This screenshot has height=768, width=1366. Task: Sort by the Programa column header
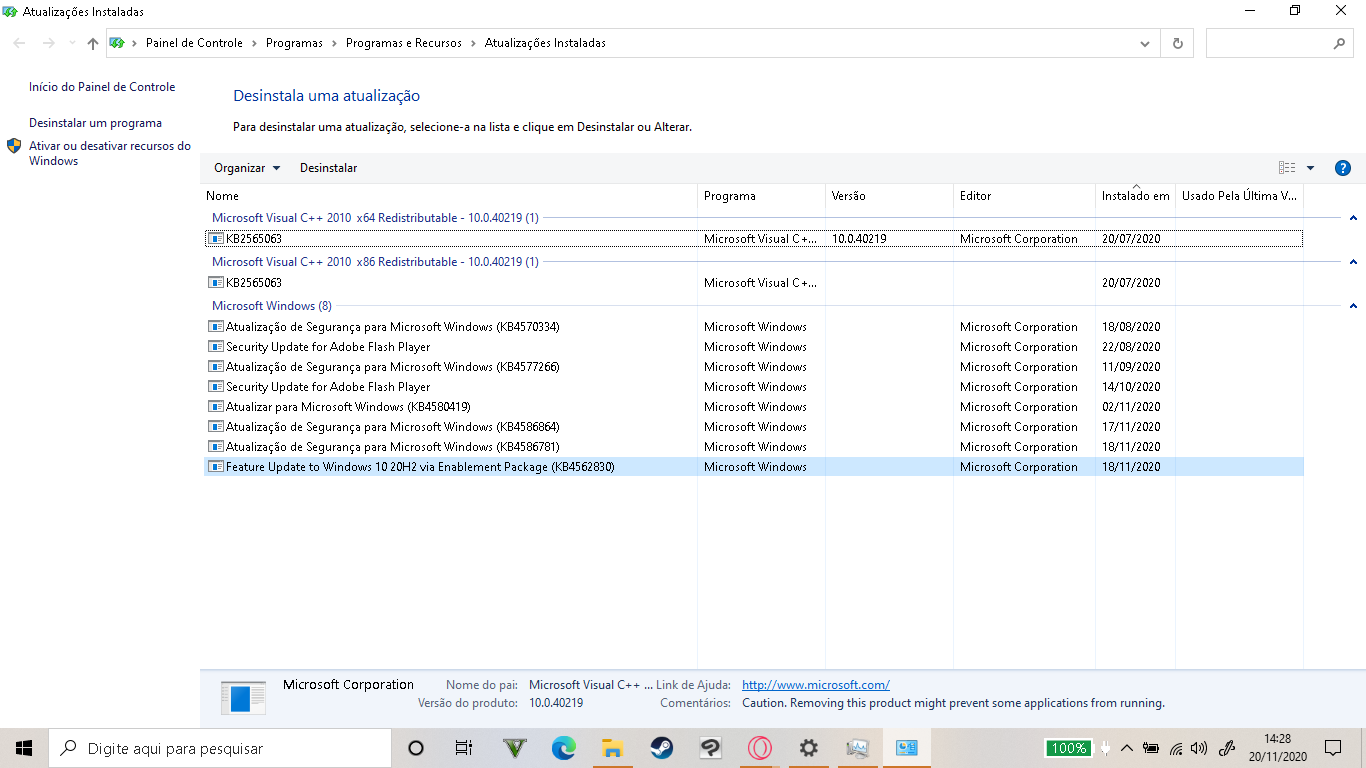[x=761, y=196]
